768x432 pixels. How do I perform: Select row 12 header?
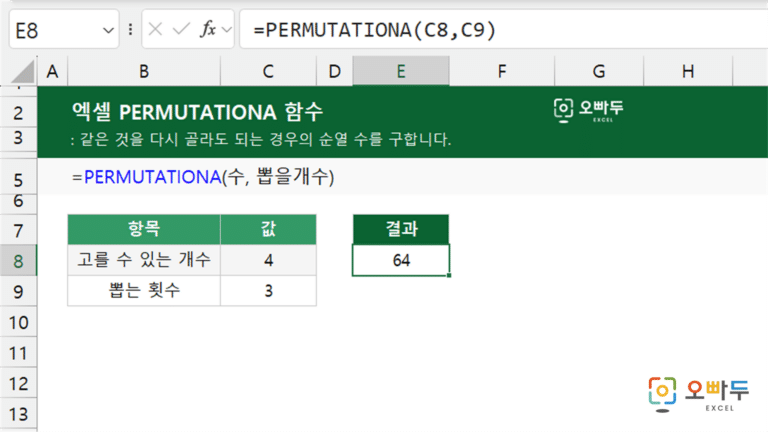(18, 384)
